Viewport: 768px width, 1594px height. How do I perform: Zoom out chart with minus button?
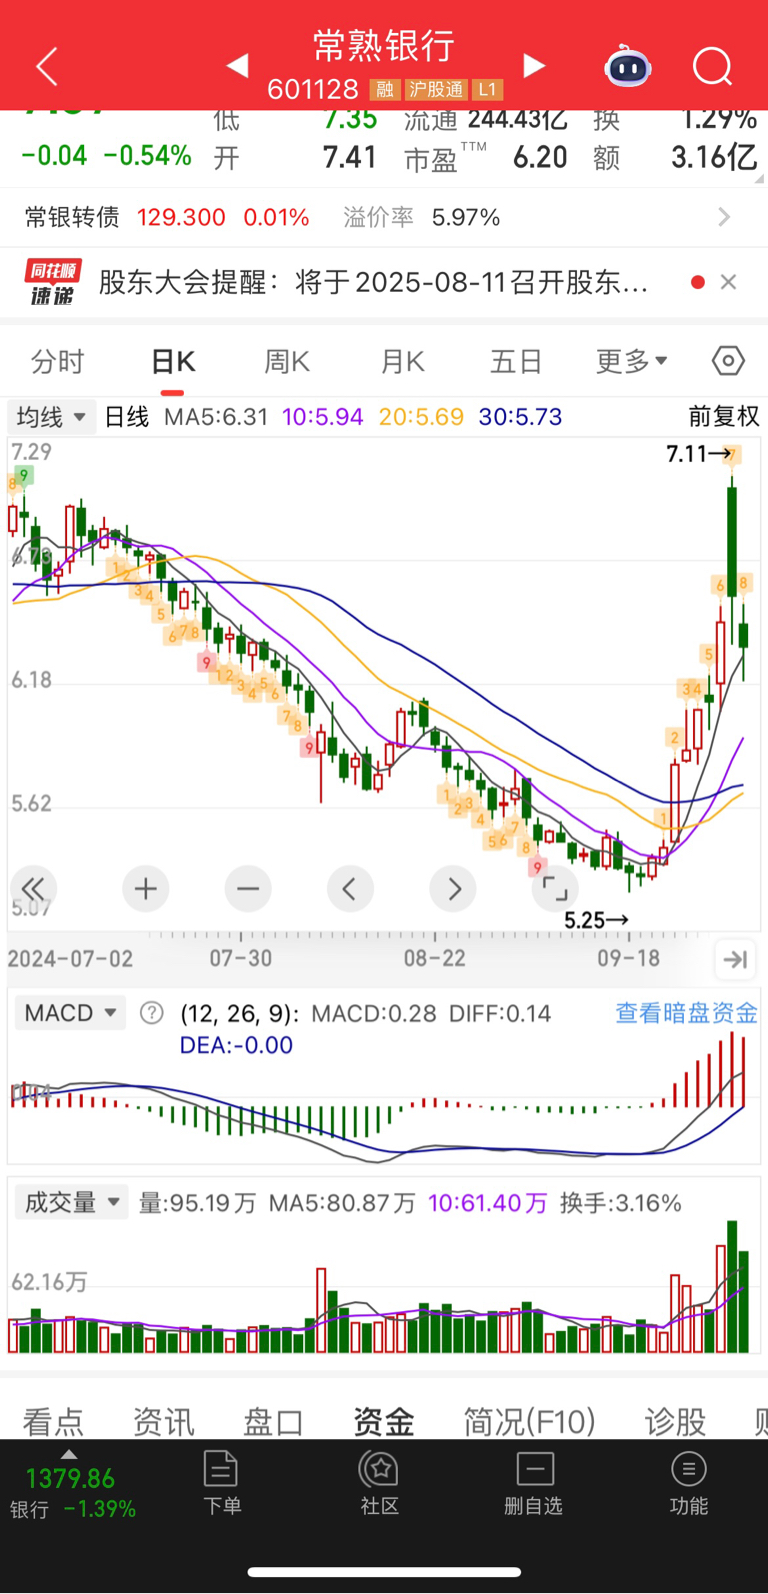point(248,888)
